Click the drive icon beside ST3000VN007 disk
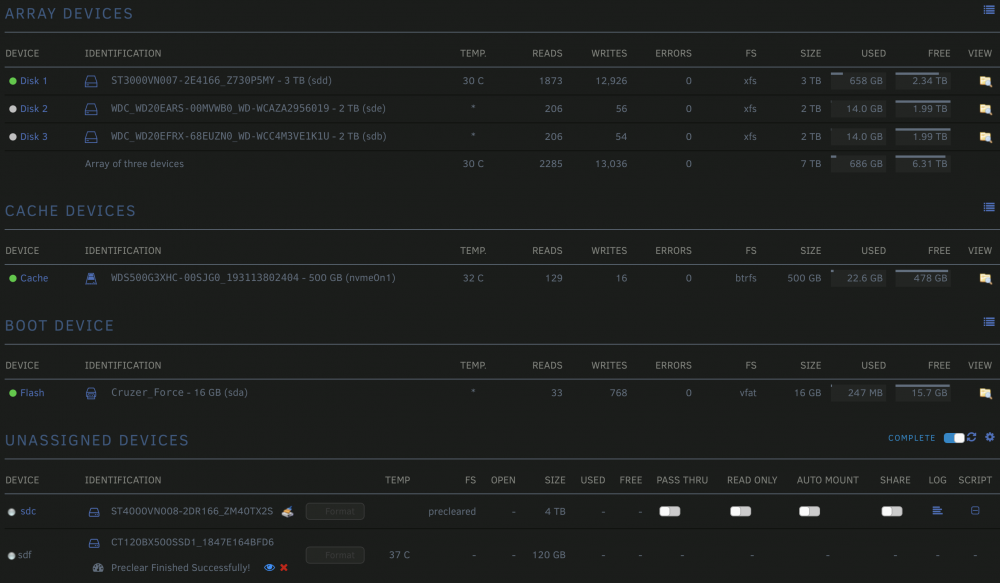 91,81
